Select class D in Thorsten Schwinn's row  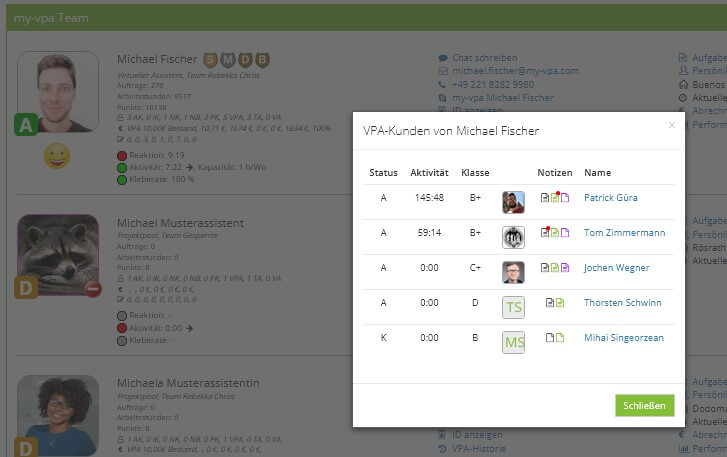[475, 303]
